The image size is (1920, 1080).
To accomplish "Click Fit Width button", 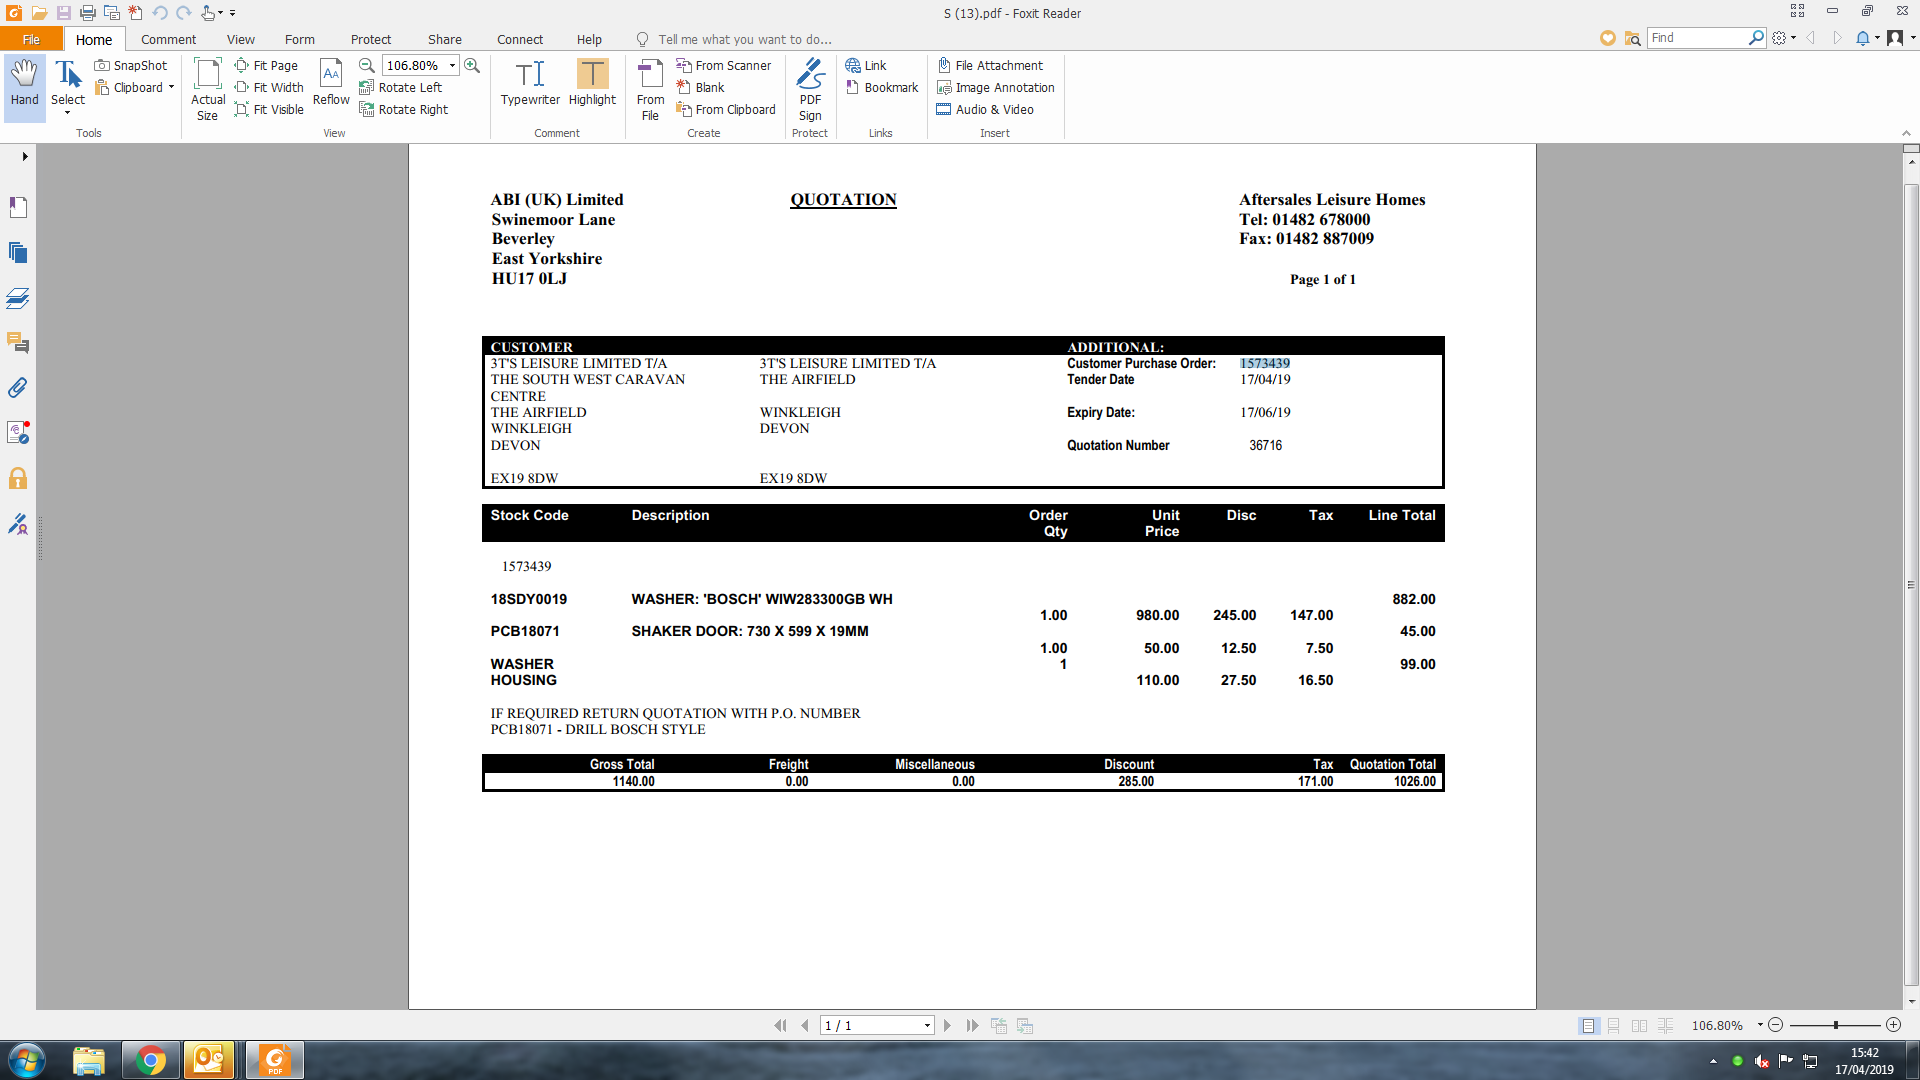I will coord(269,88).
